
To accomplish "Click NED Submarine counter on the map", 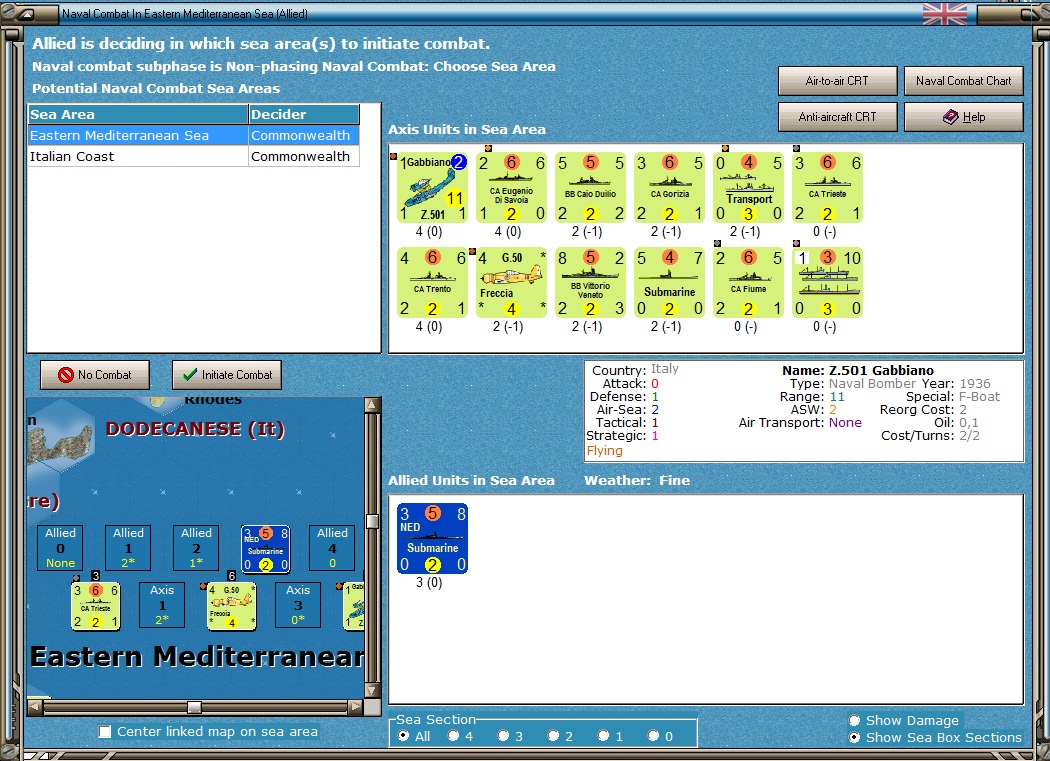I will 265,549.
